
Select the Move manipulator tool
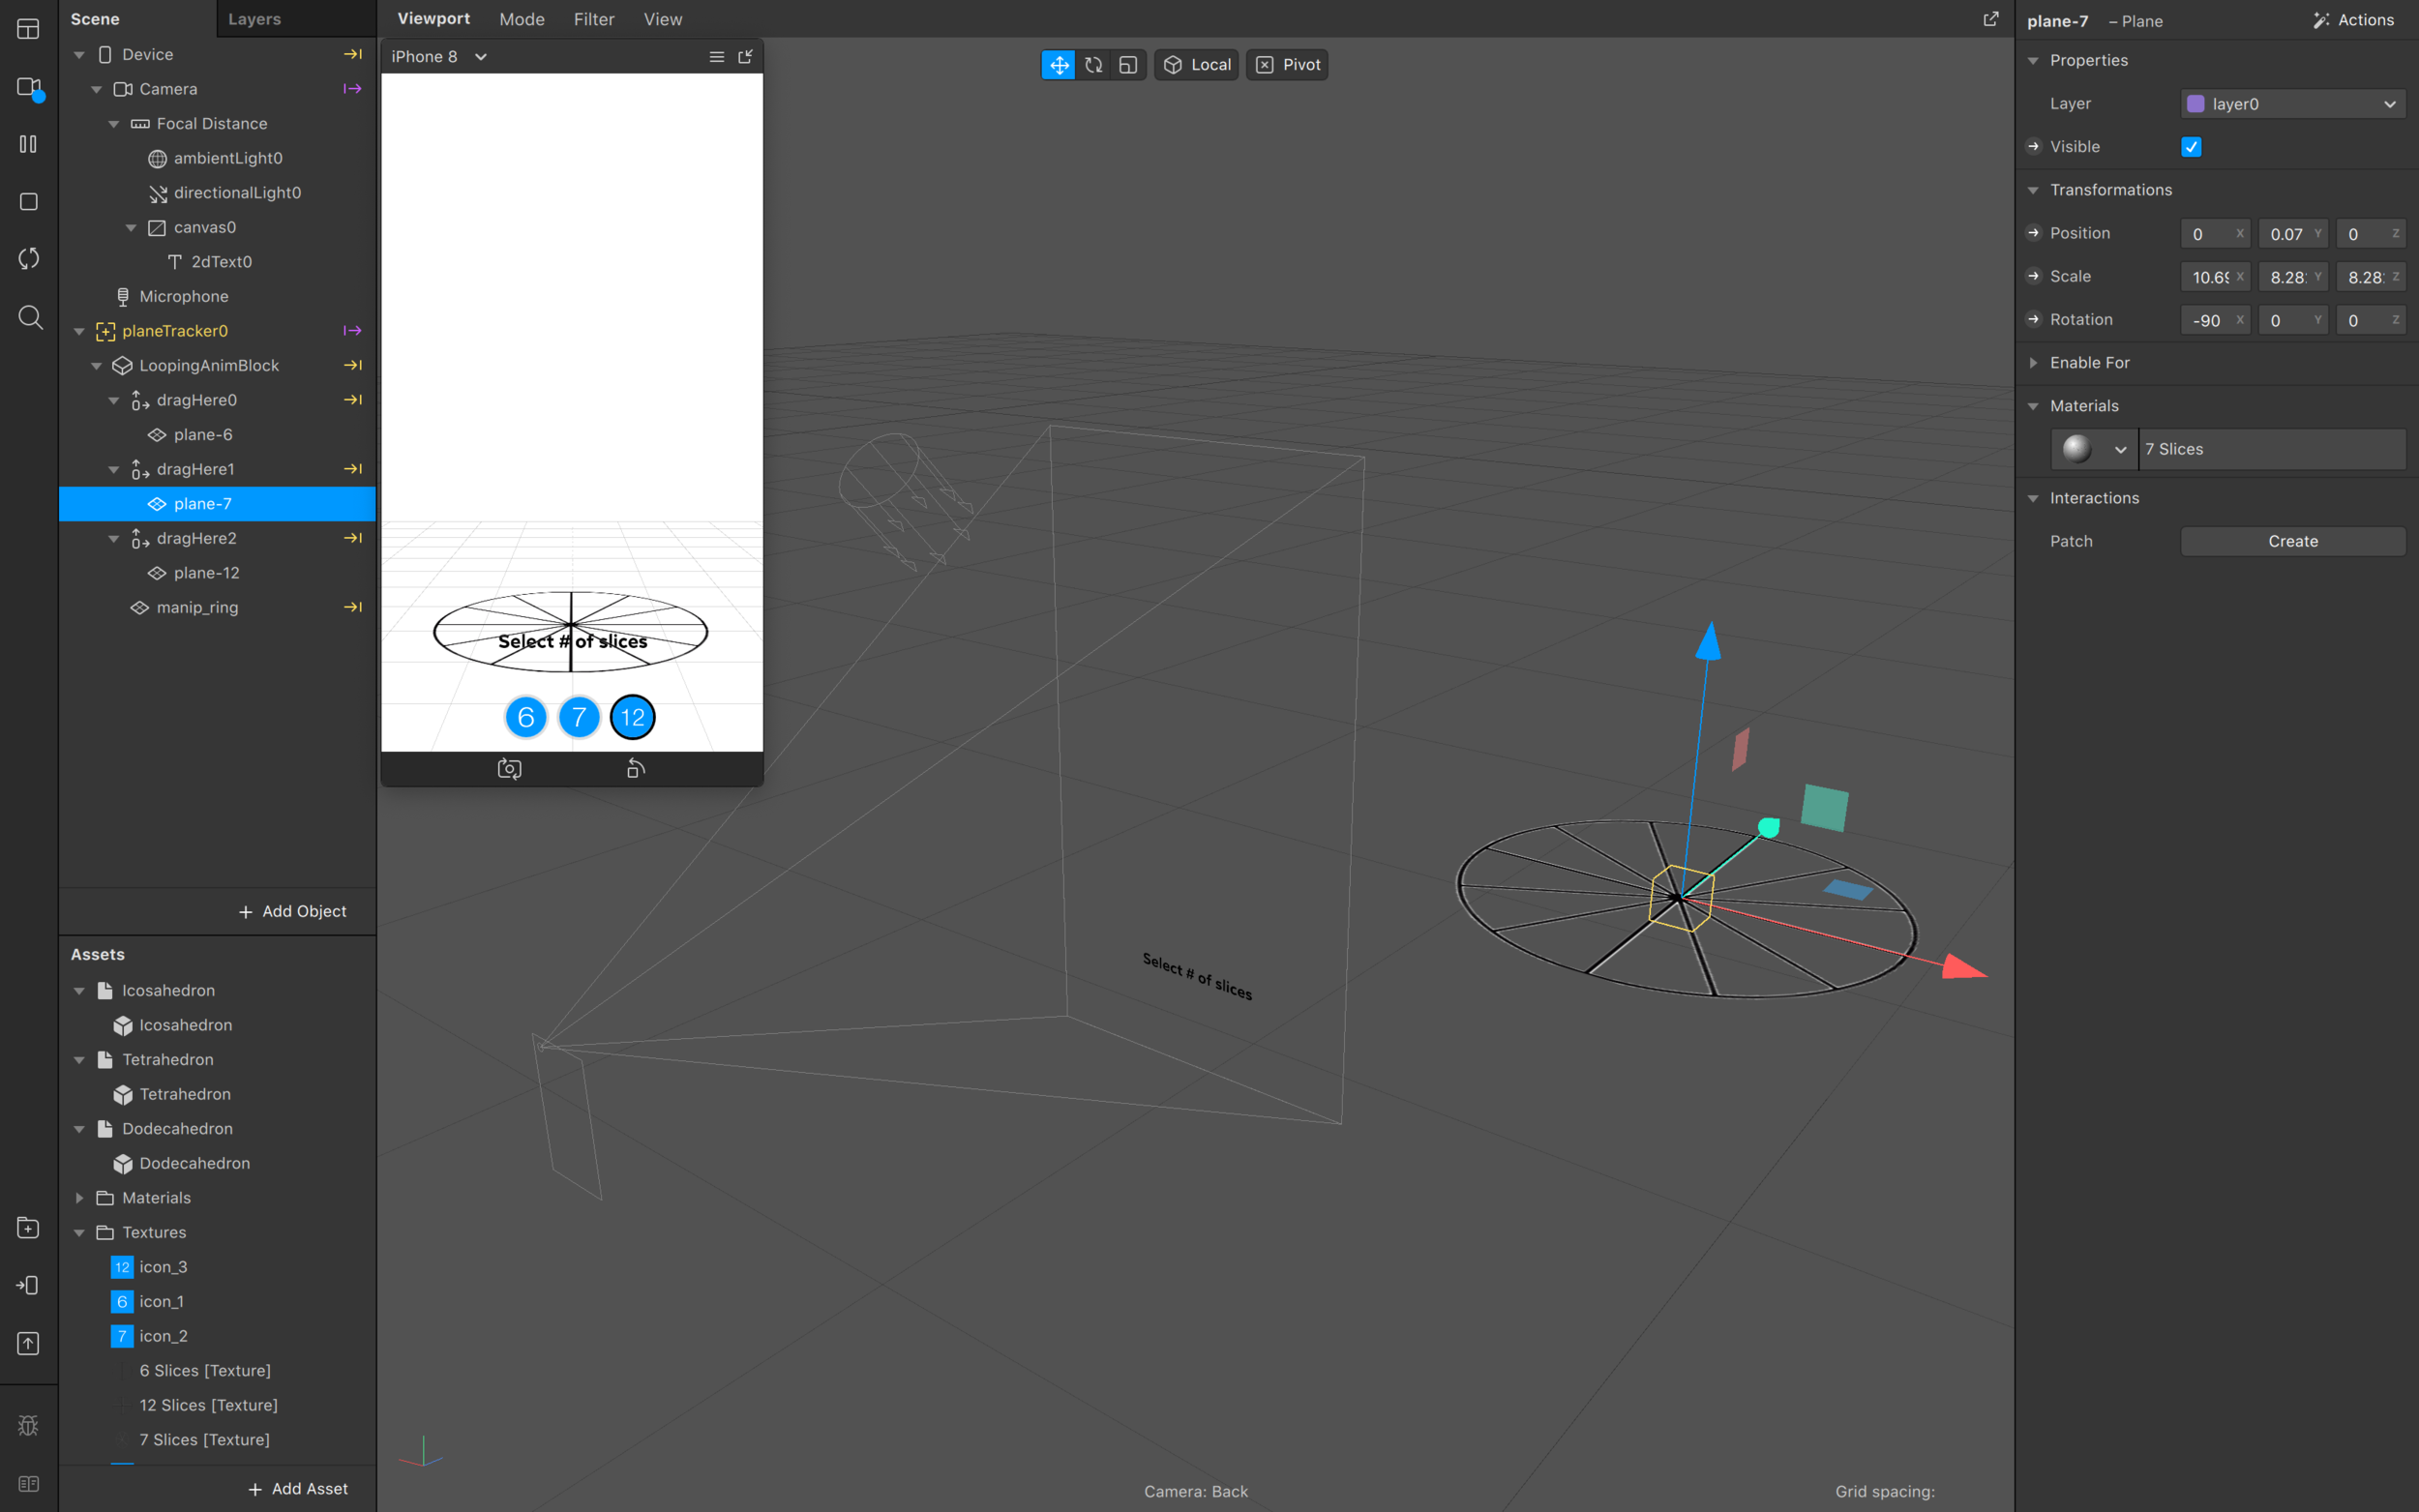click(x=1058, y=65)
